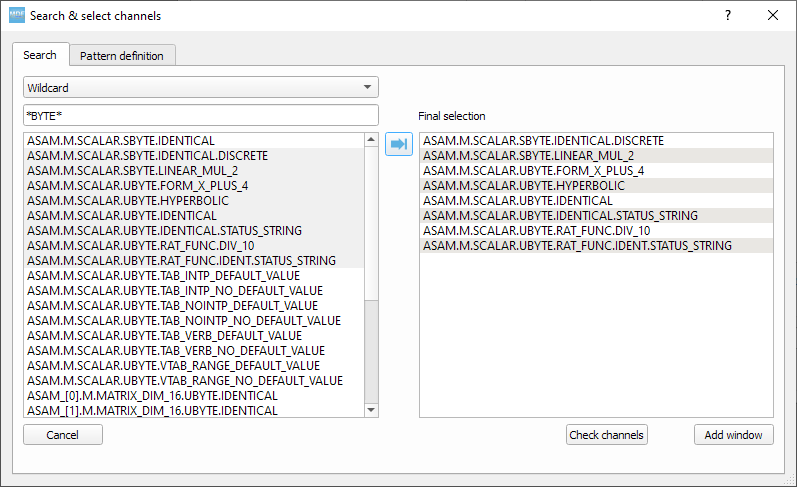Close the Search & select channels dialog
This screenshot has width=797, height=487.
pos(773,15)
